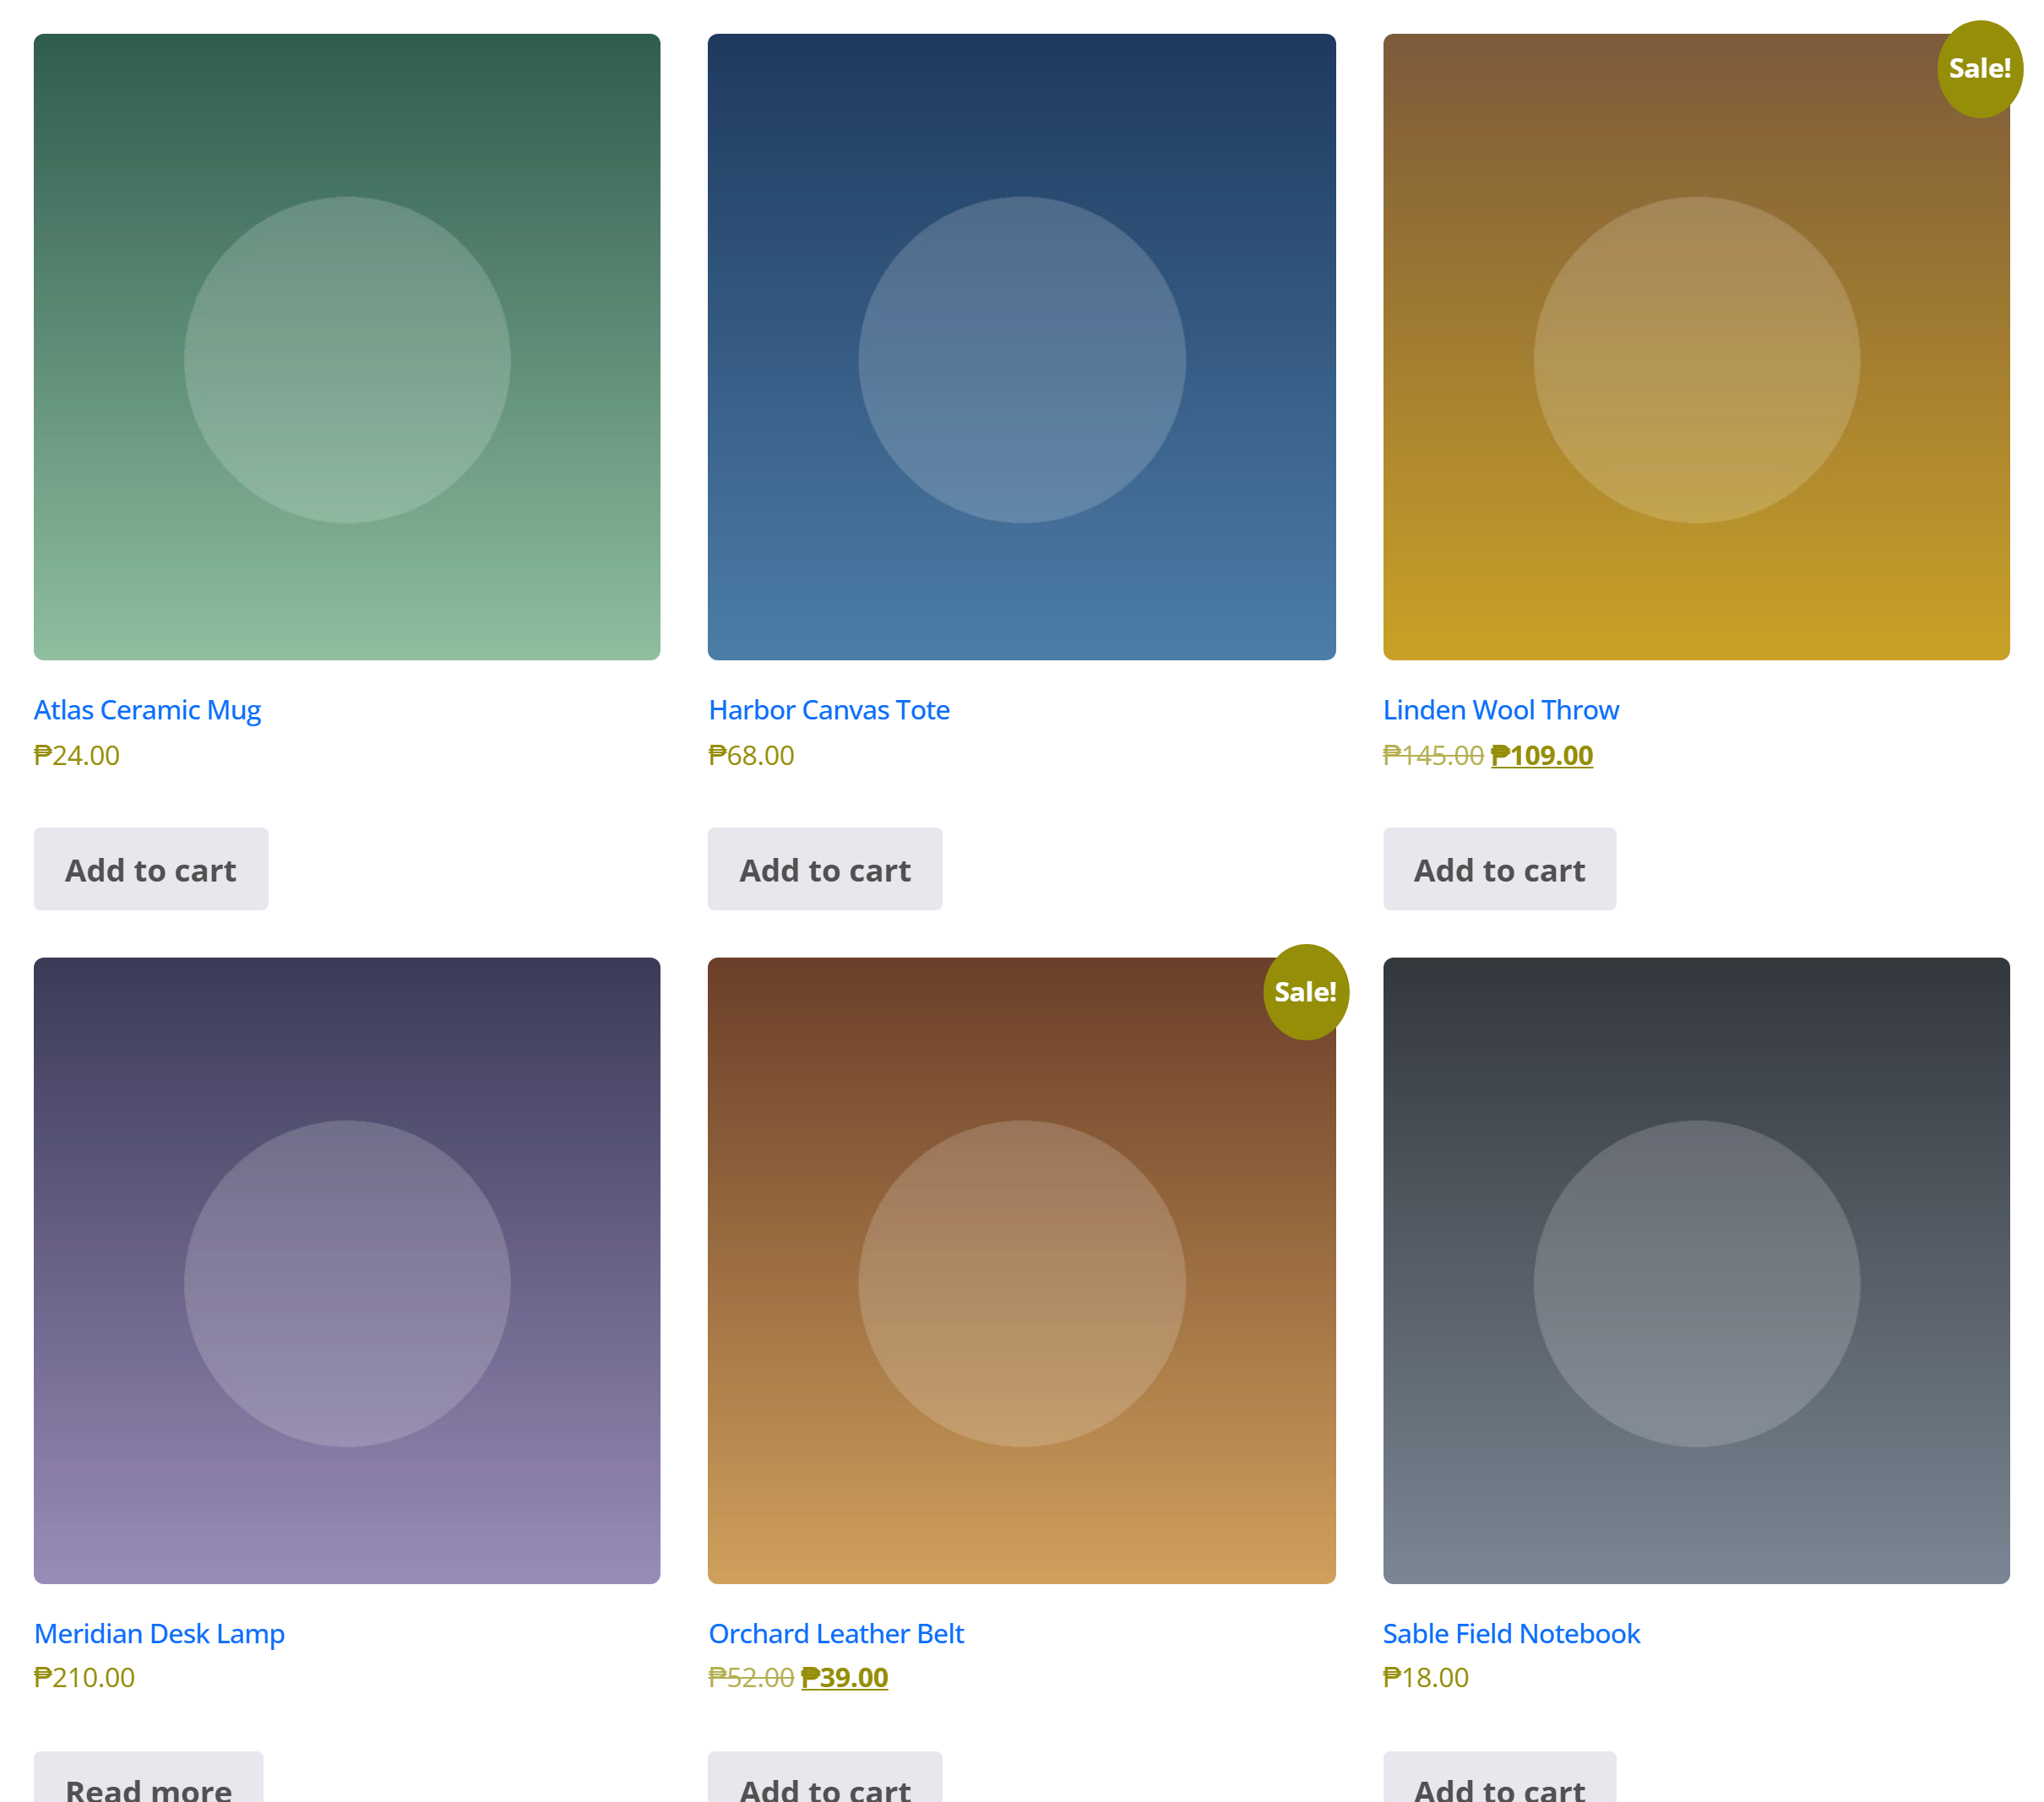Image resolution: width=2044 pixels, height=1802 pixels.
Task: Add Sable Field Notebook to cart
Action: 1499,1778
